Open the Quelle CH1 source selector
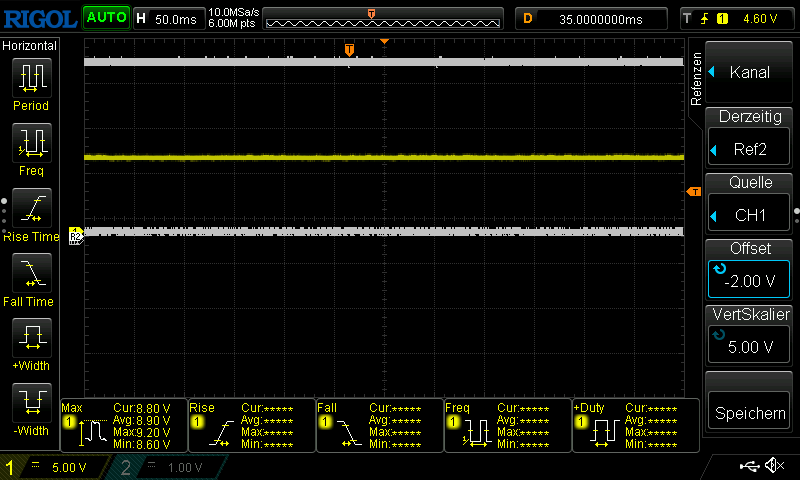The width and height of the screenshot is (800, 480). point(749,203)
